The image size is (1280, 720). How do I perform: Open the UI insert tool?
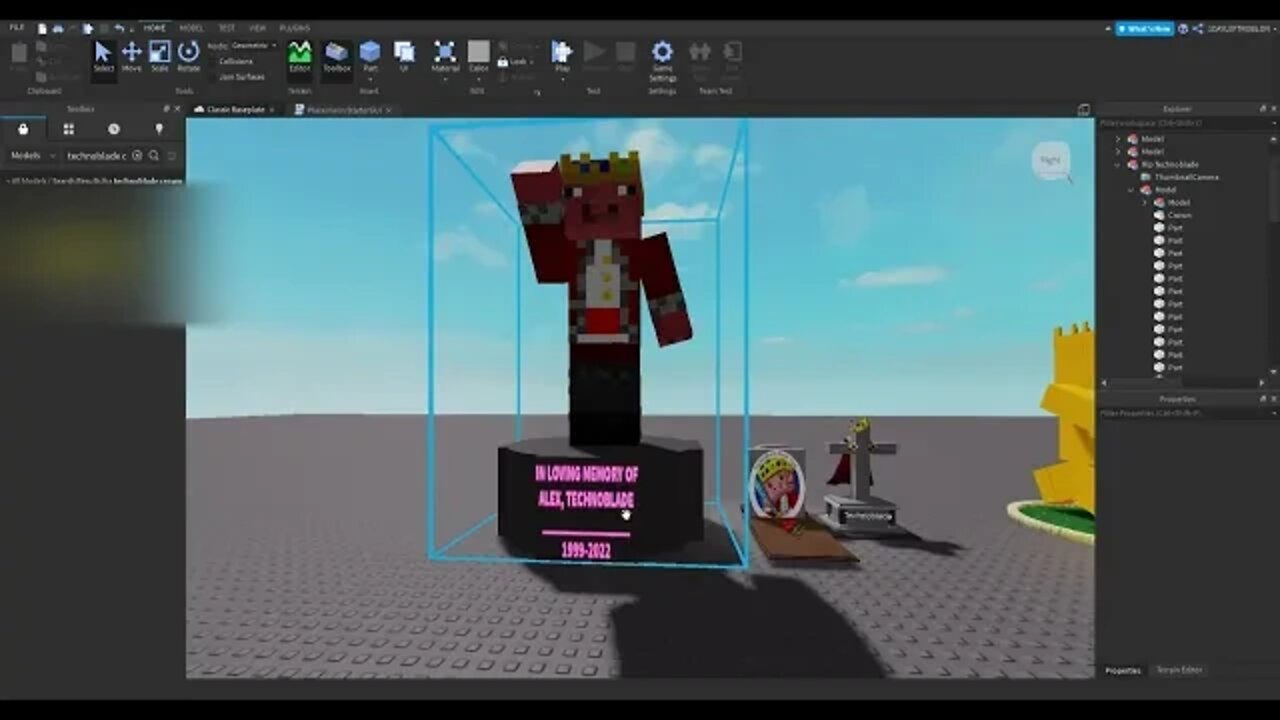[404, 56]
